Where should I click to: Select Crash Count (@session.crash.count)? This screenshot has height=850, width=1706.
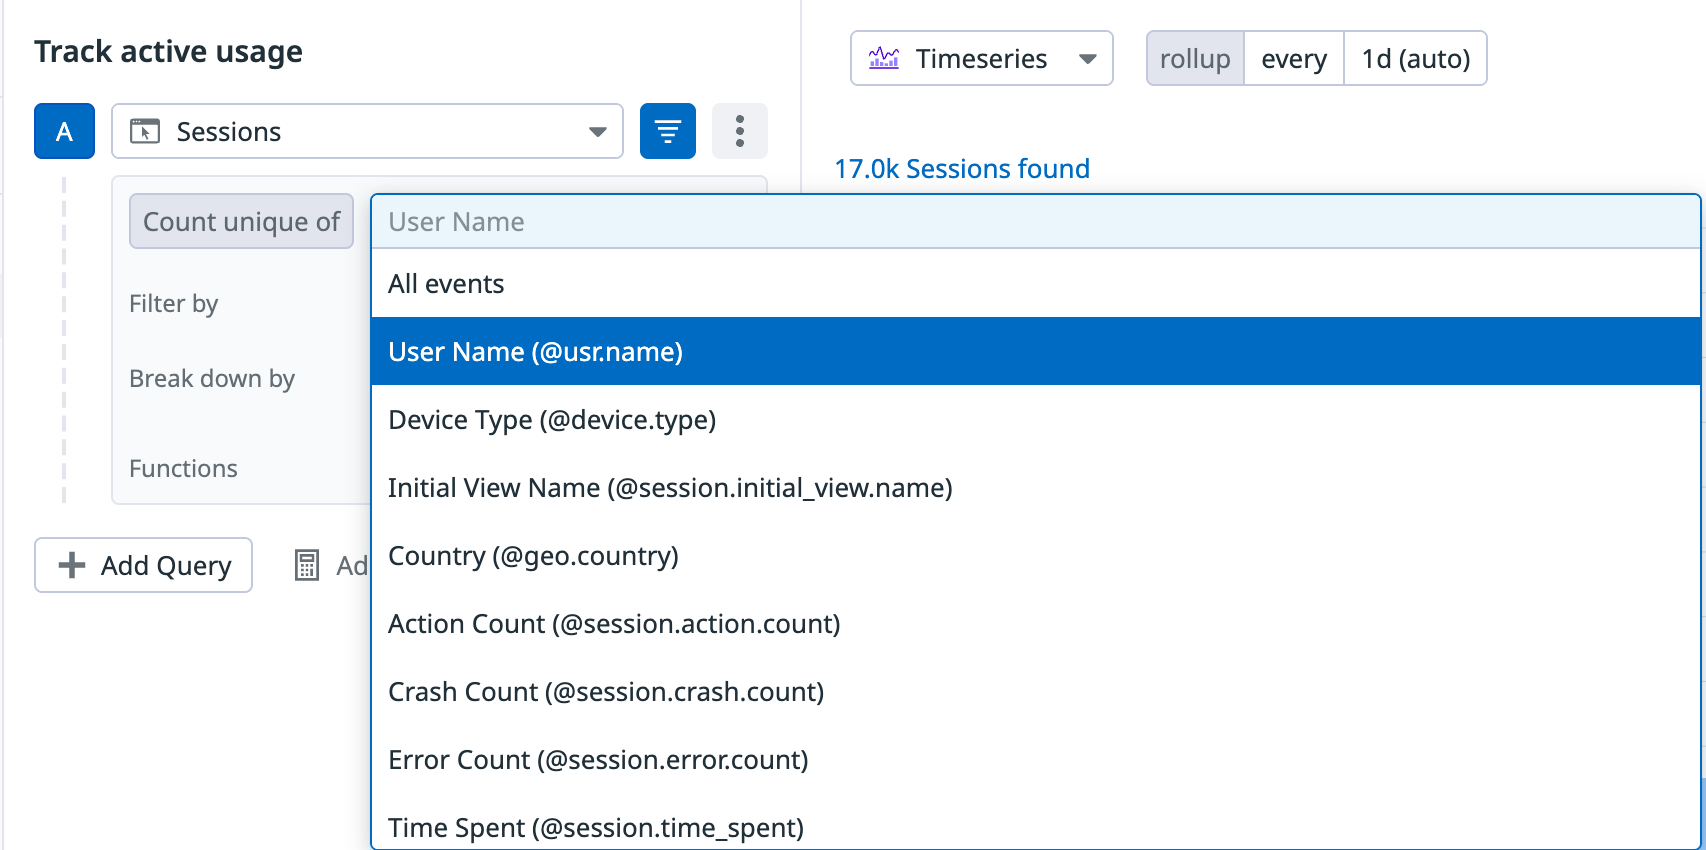coord(606,692)
